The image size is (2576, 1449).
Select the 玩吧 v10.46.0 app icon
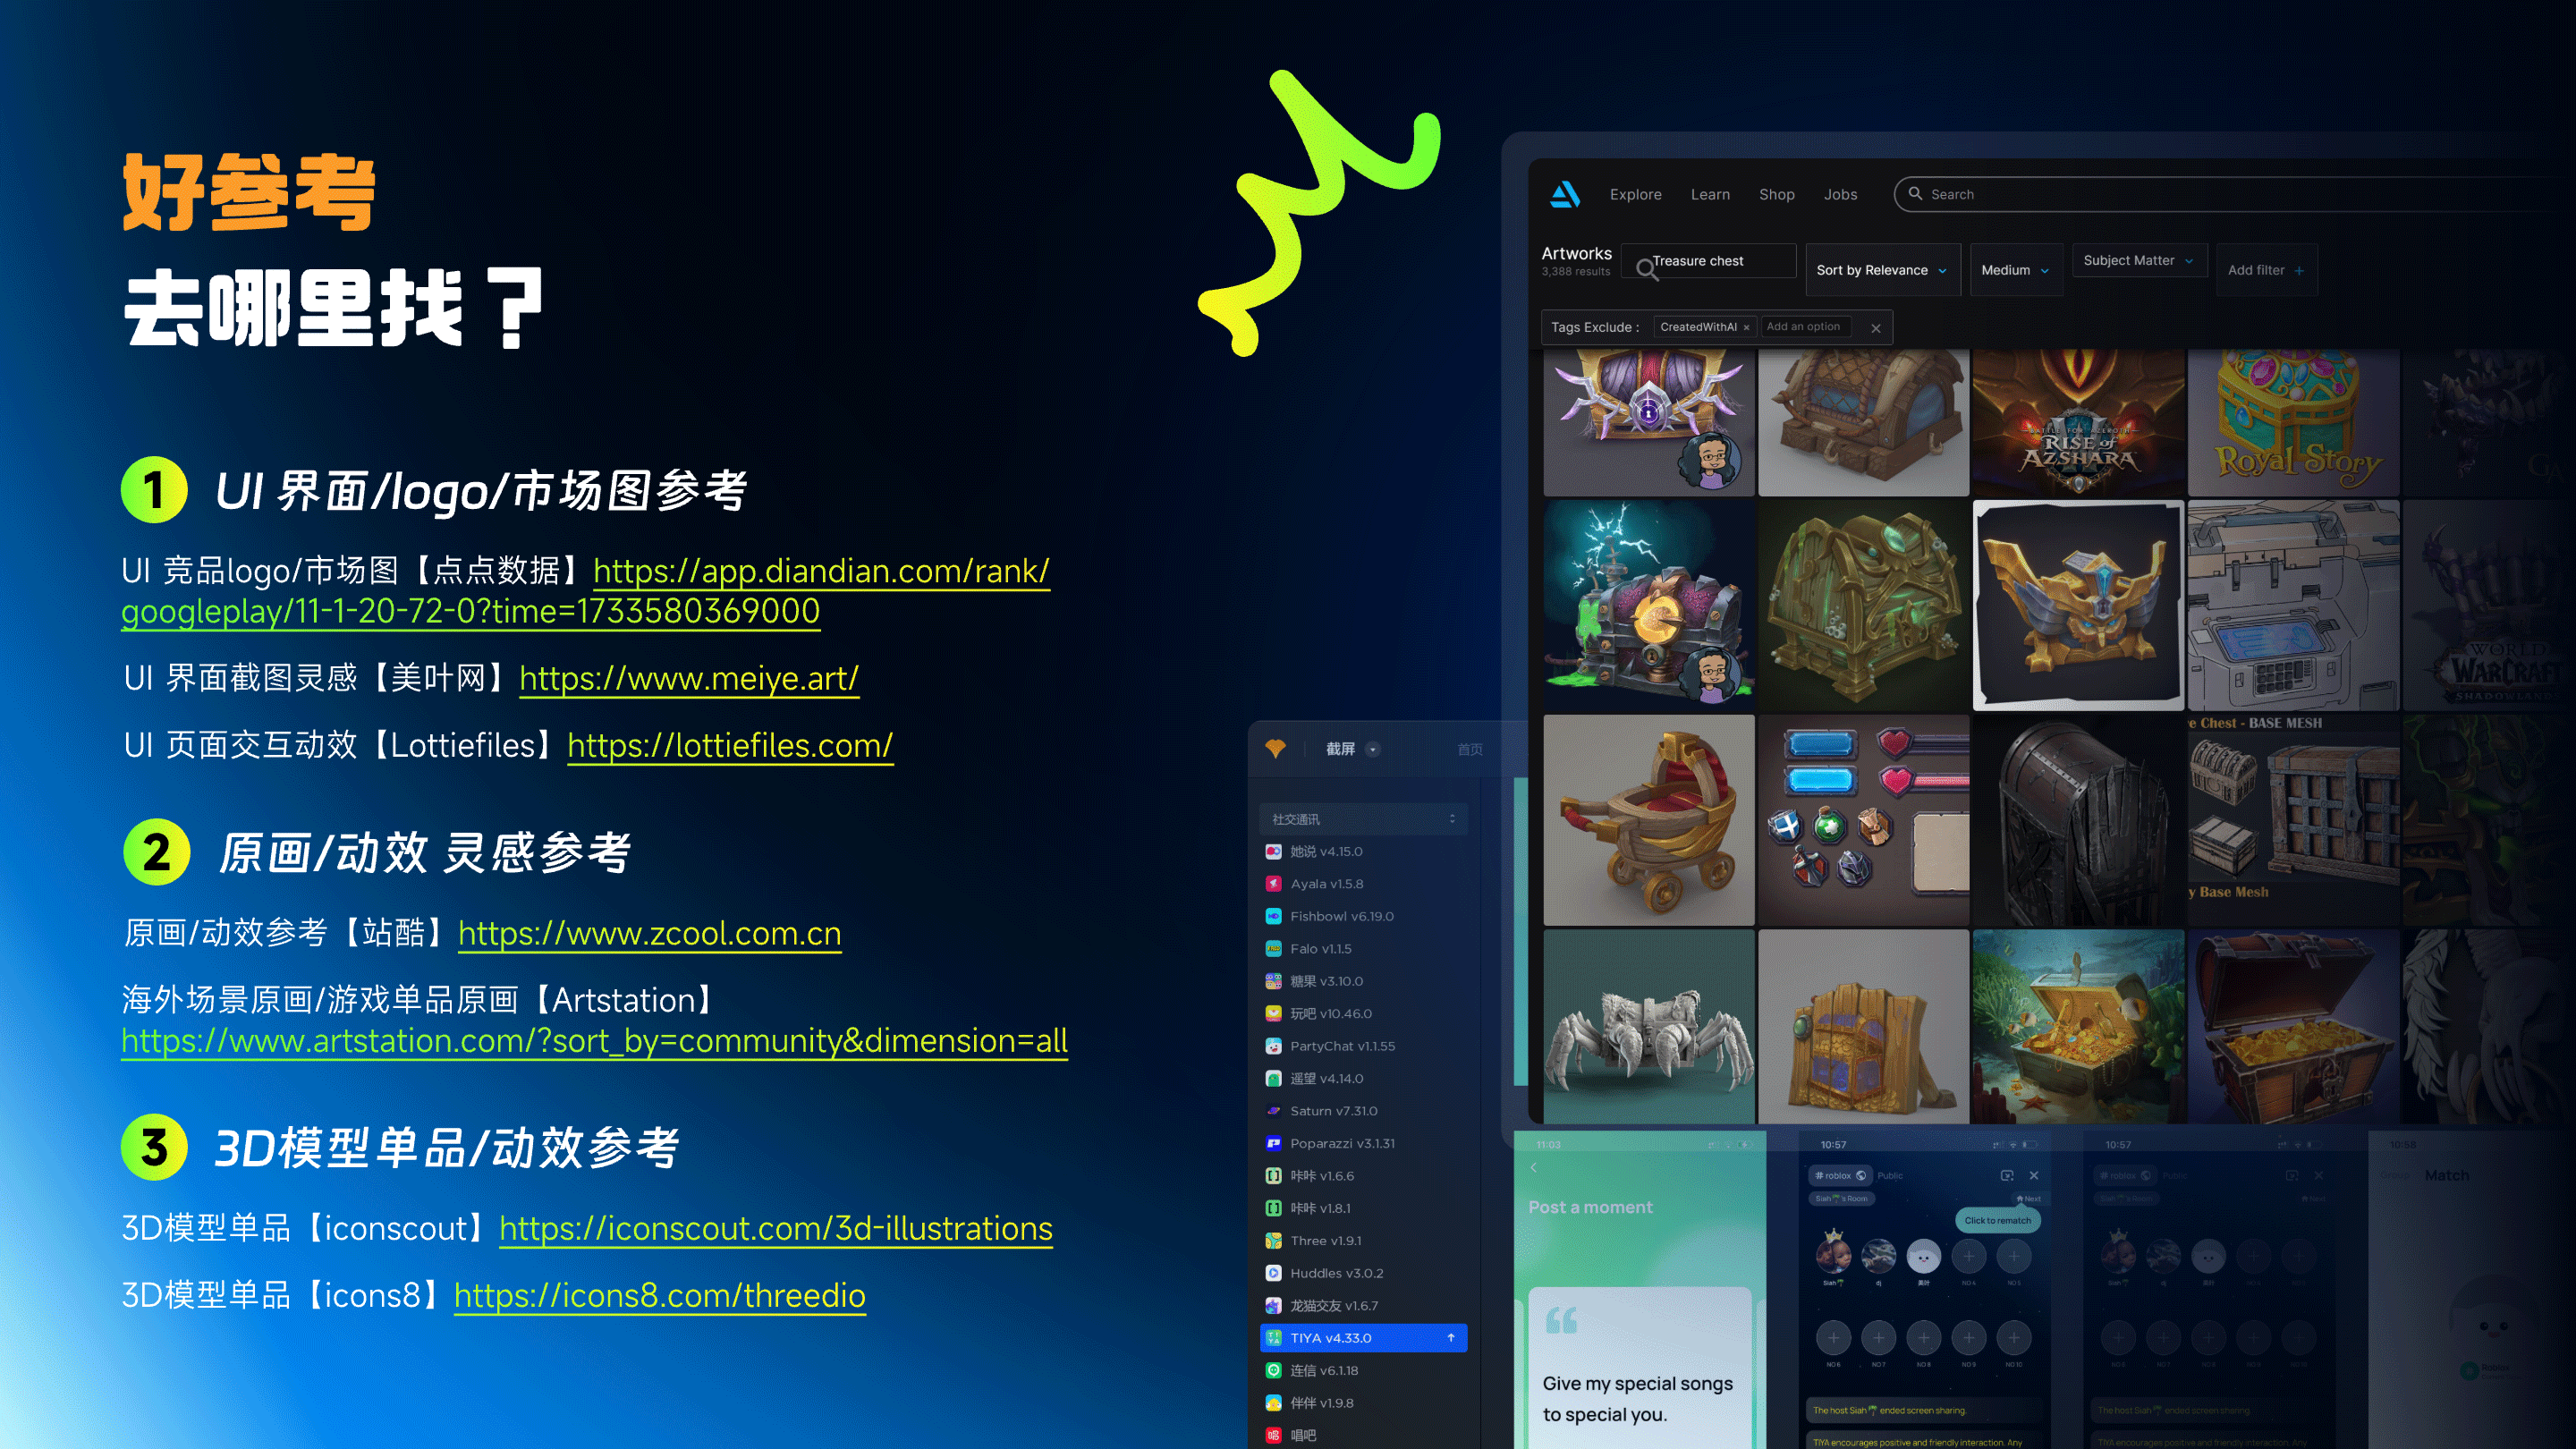point(1273,1013)
